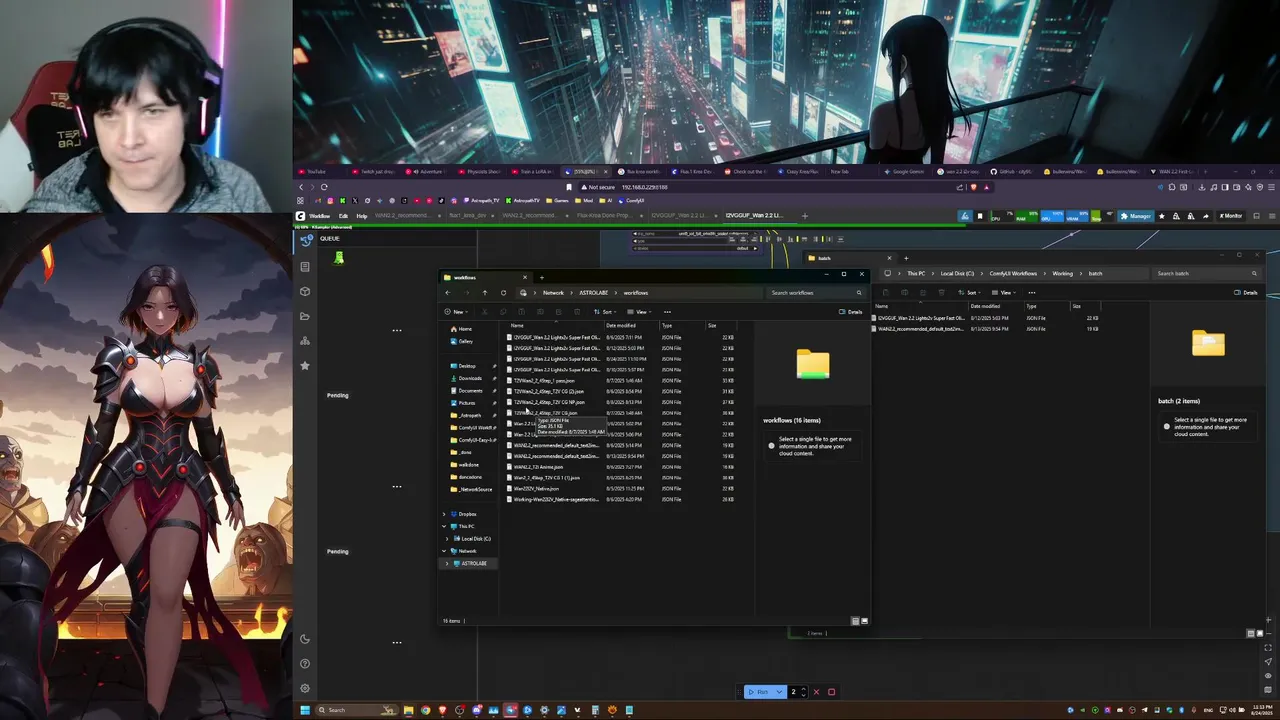This screenshot has width=1280, height=720.
Task: Click the back arrow in workflows explorer
Action: click(448, 293)
